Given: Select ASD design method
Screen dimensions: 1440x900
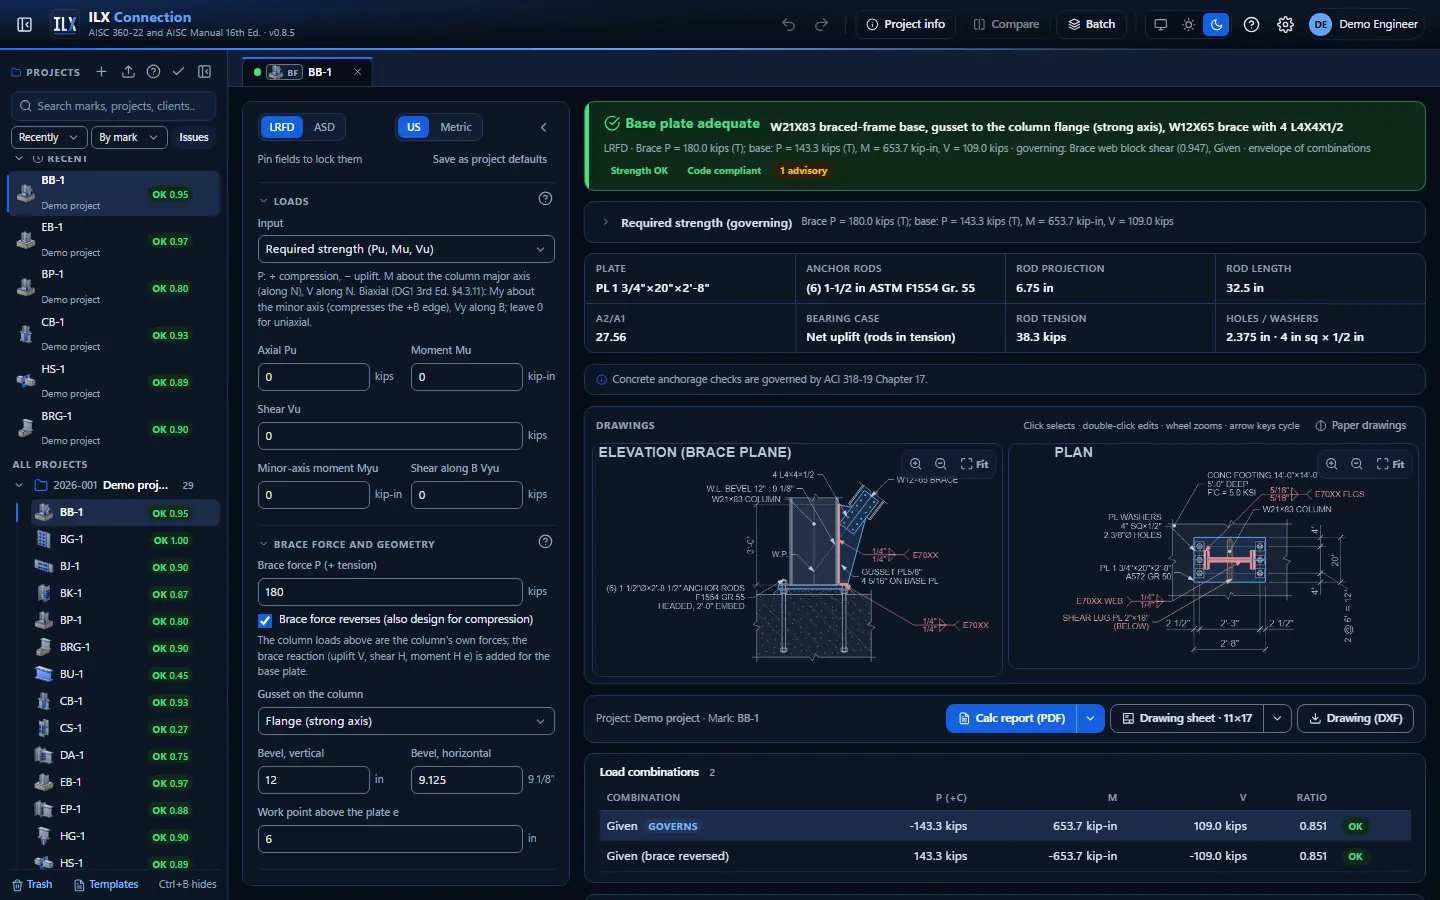Looking at the screenshot, I should click(324, 127).
